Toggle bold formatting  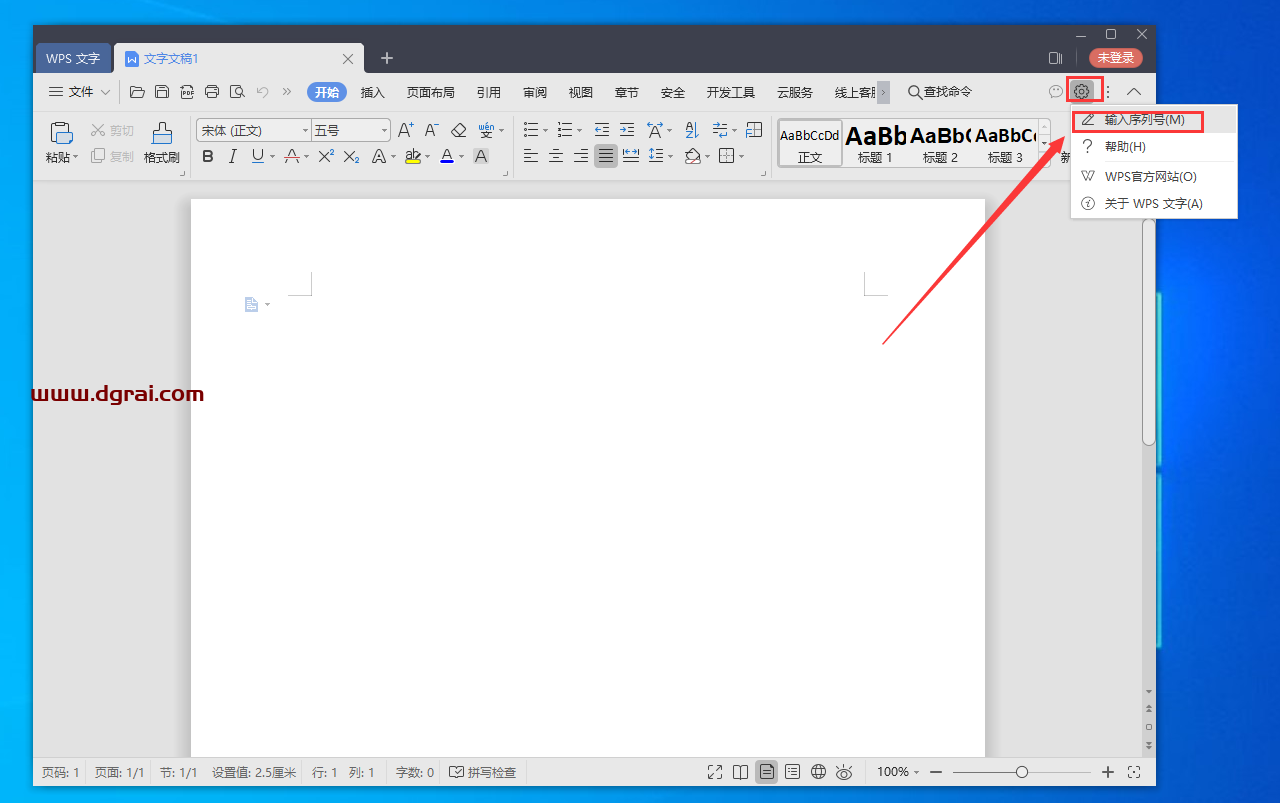pyautogui.click(x=208, y=156)
